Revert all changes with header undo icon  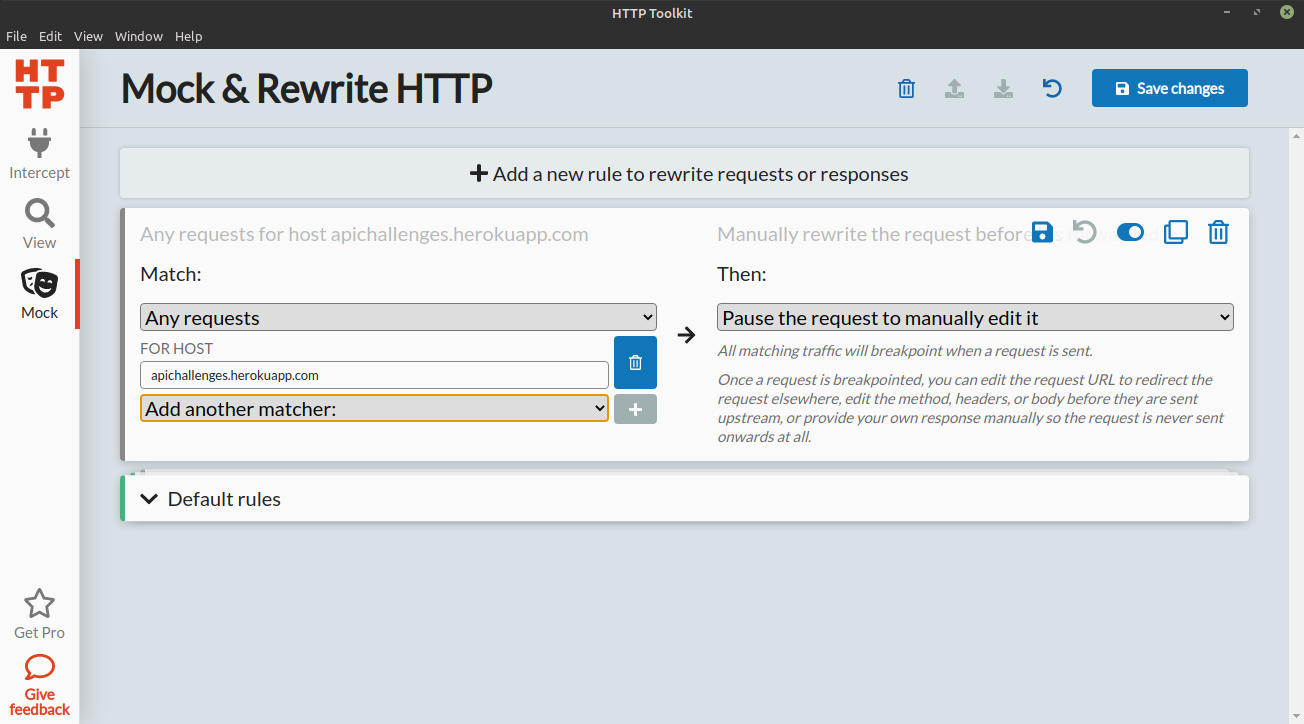pos(1052,88)
